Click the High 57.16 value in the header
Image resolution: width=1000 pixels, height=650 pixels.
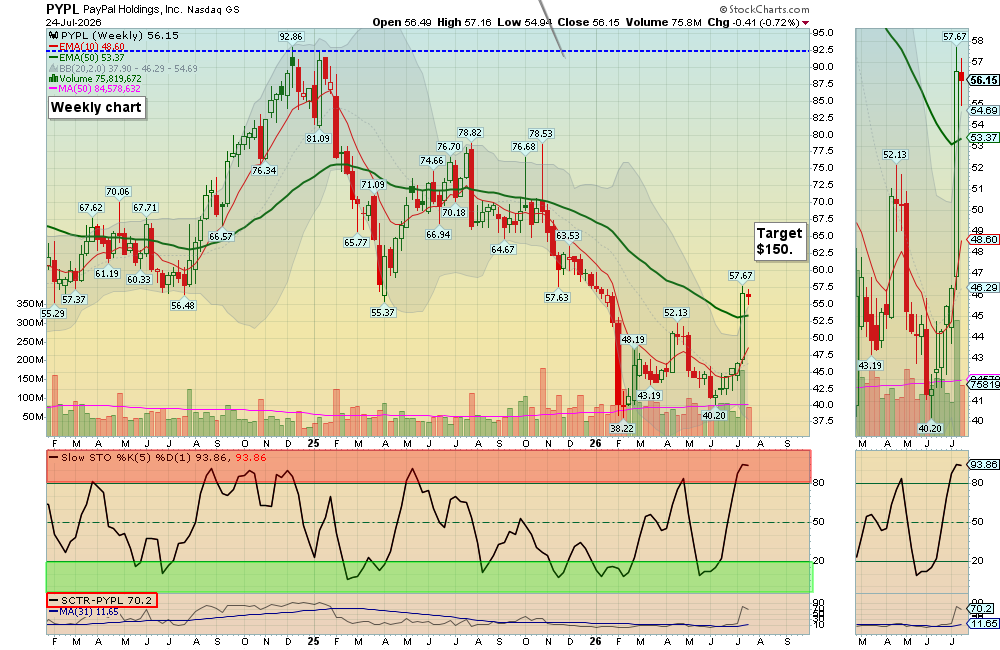pos(464,22)
